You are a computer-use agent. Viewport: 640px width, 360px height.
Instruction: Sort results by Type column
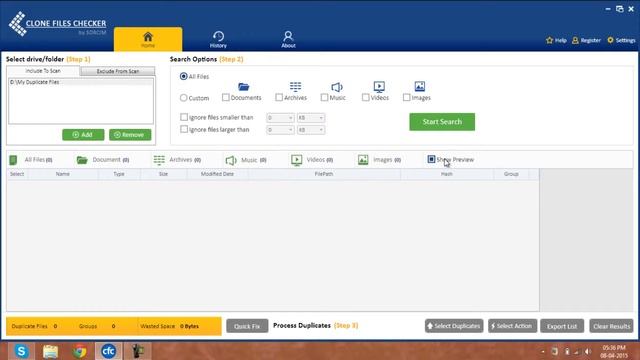tap(119, 174)
